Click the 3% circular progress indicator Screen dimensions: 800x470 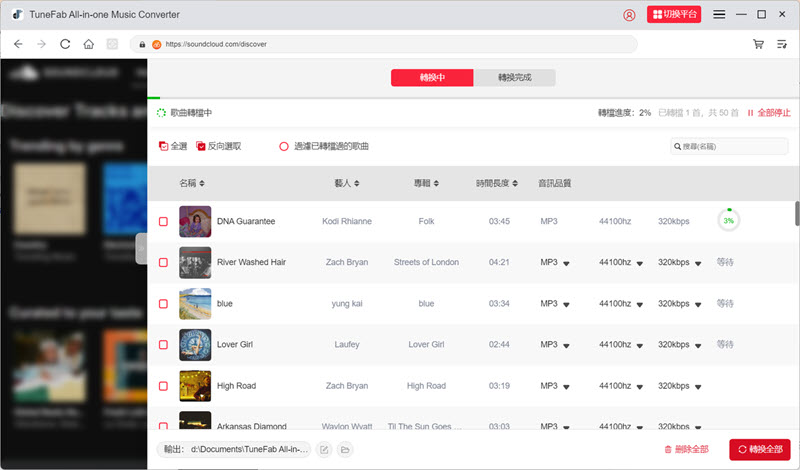click(x=729, y=220)
